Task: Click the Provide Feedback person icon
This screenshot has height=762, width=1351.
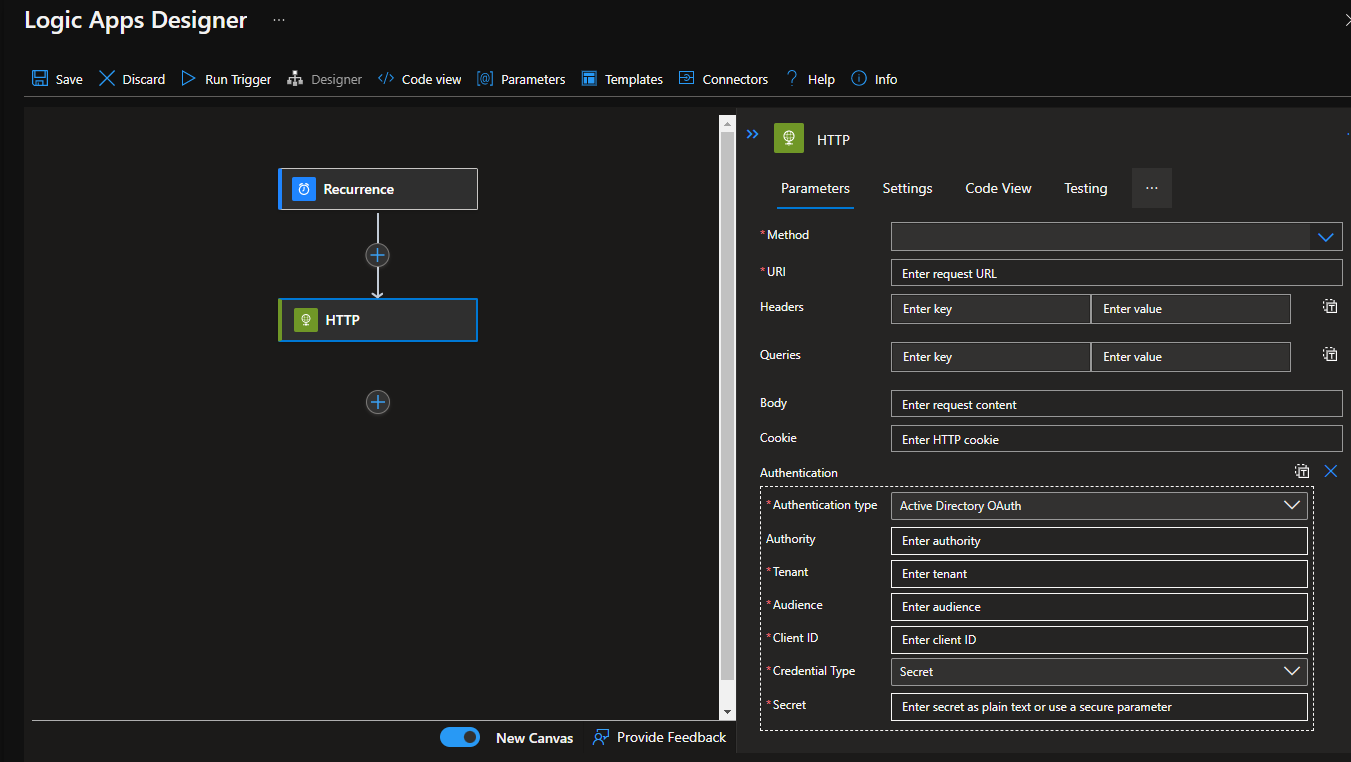Action: pos(601,737)
